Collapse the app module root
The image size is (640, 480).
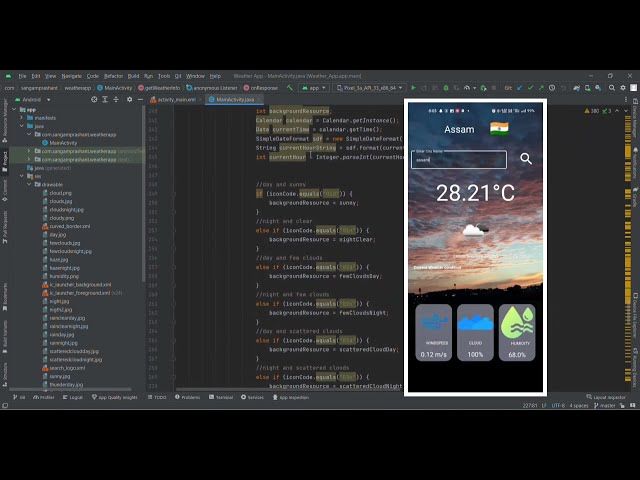pyautogui.click(x=14, y=109)
